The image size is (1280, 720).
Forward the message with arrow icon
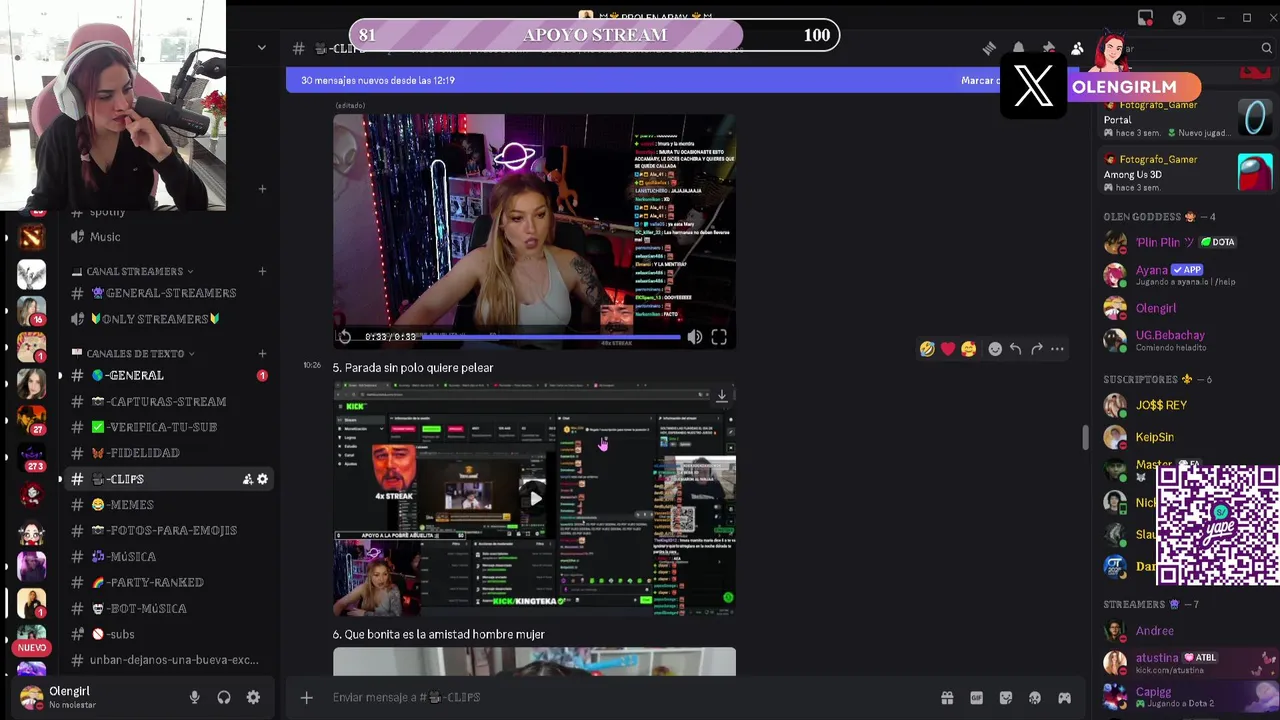[1036, 349]
